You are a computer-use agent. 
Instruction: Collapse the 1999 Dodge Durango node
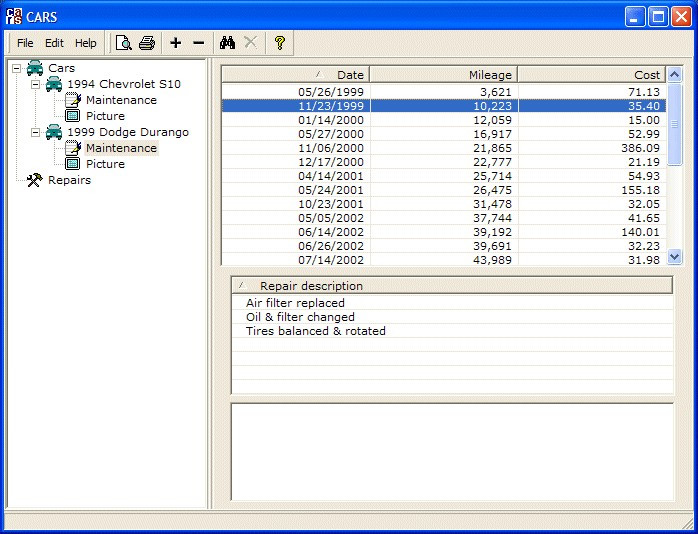tap(36, 133)
